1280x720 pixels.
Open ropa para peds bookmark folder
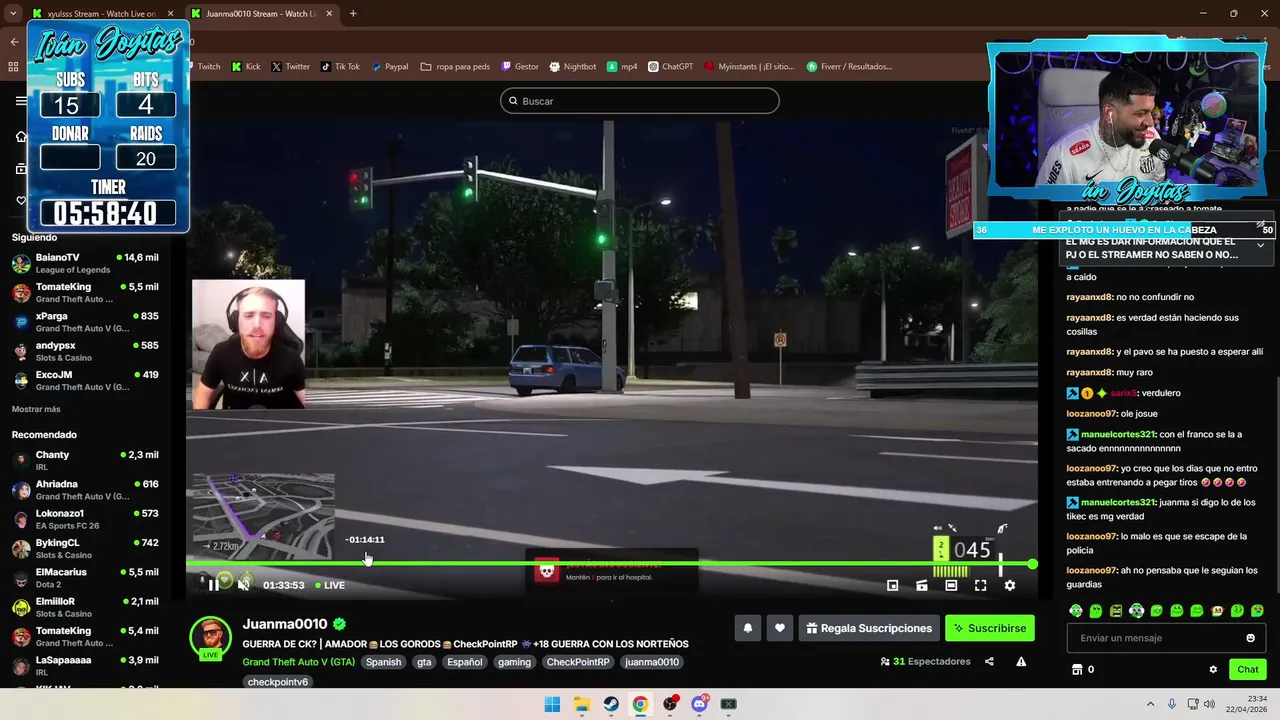point(456,67)
